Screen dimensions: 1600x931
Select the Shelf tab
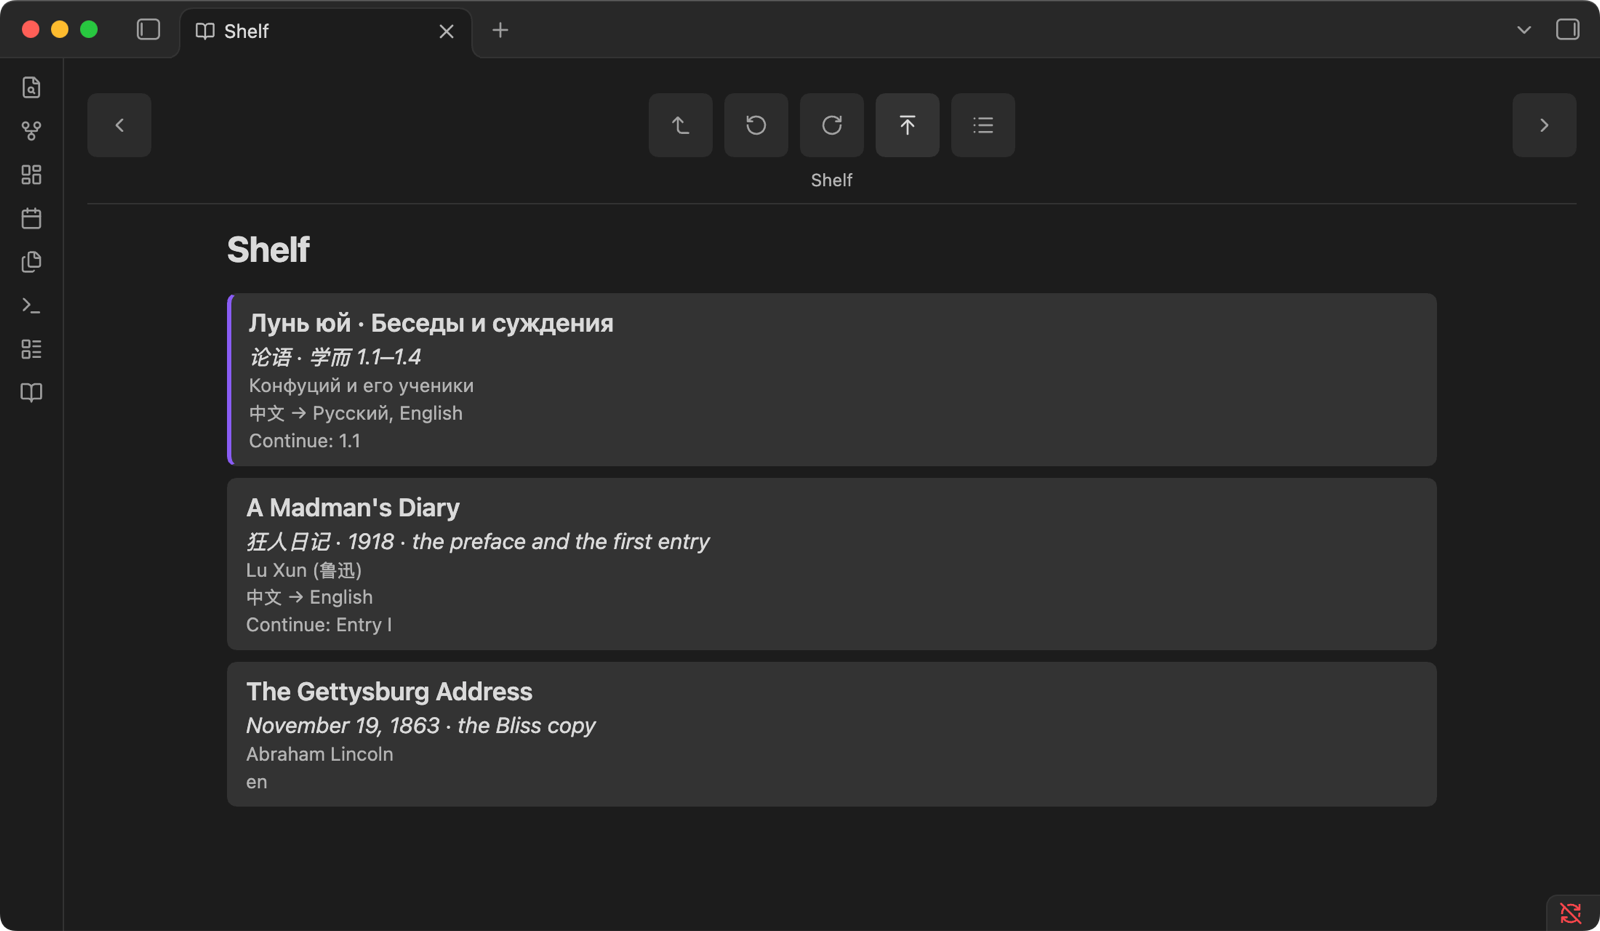(x=326, y=32)
